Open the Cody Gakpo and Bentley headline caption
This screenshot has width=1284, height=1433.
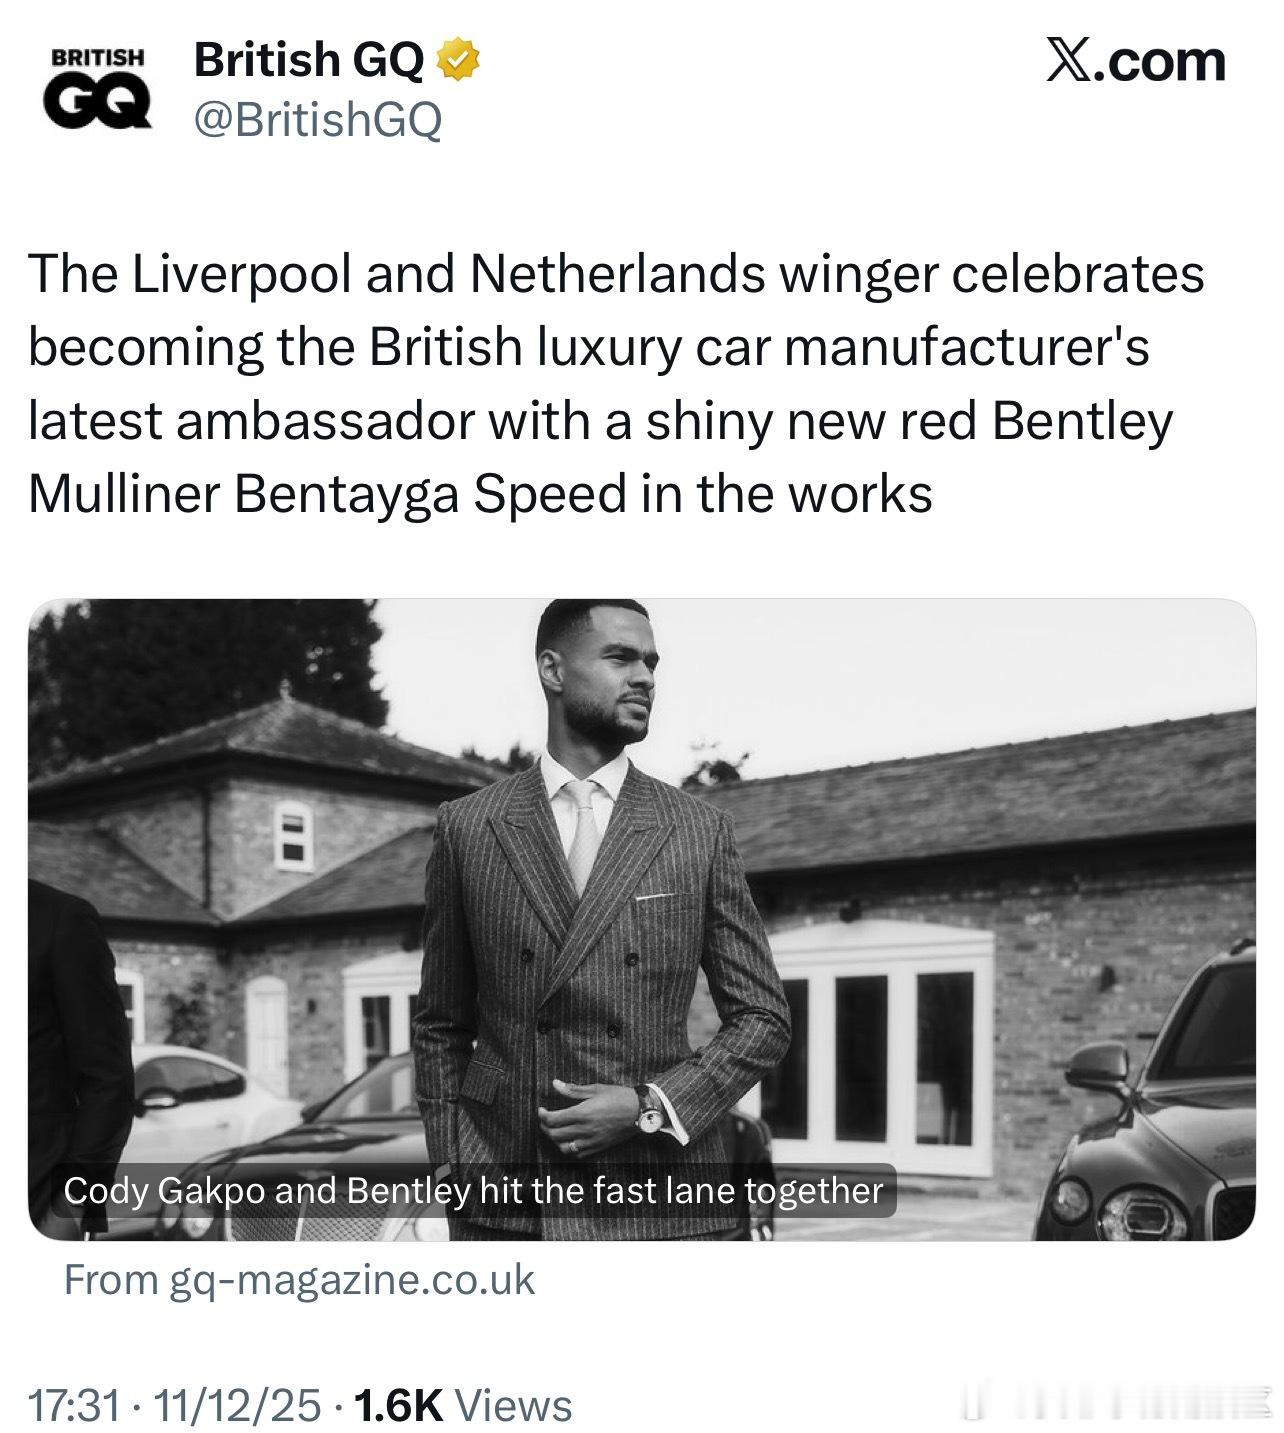473,1190
